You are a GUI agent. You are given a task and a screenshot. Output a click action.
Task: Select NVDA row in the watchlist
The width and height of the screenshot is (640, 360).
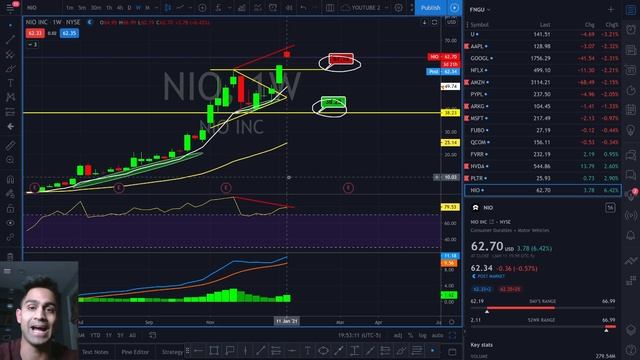click(x=543, y=166)
